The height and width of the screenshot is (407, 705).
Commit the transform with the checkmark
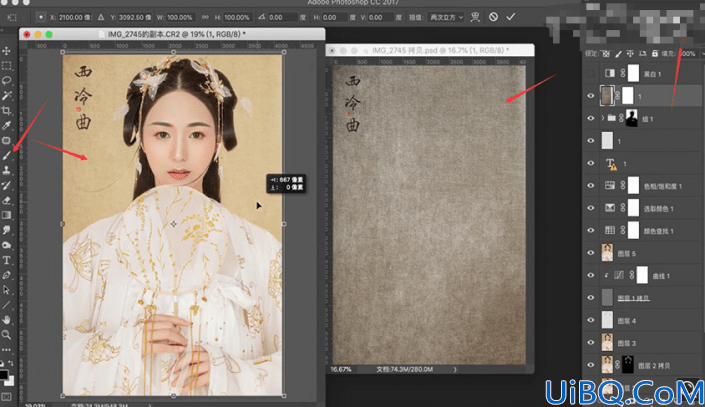point(511,17)
